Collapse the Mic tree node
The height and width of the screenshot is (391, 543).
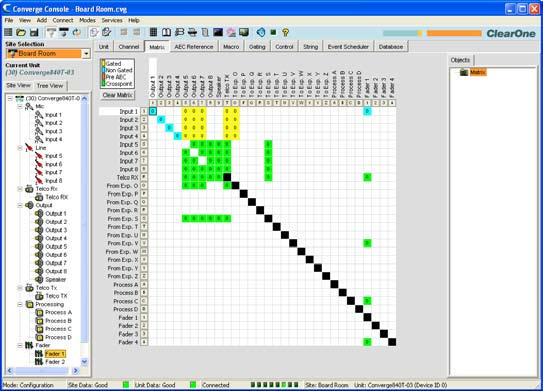tap(20, 107)
